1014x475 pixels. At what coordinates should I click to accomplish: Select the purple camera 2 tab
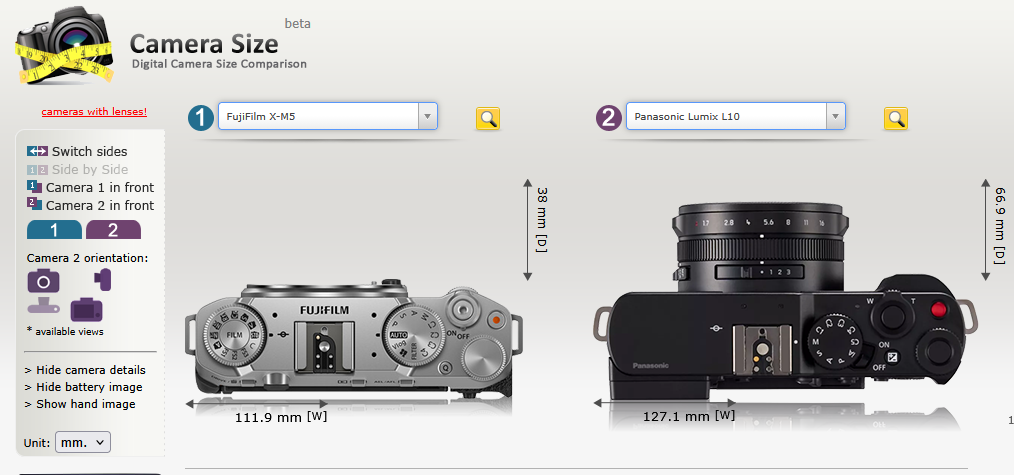[113, 229]
